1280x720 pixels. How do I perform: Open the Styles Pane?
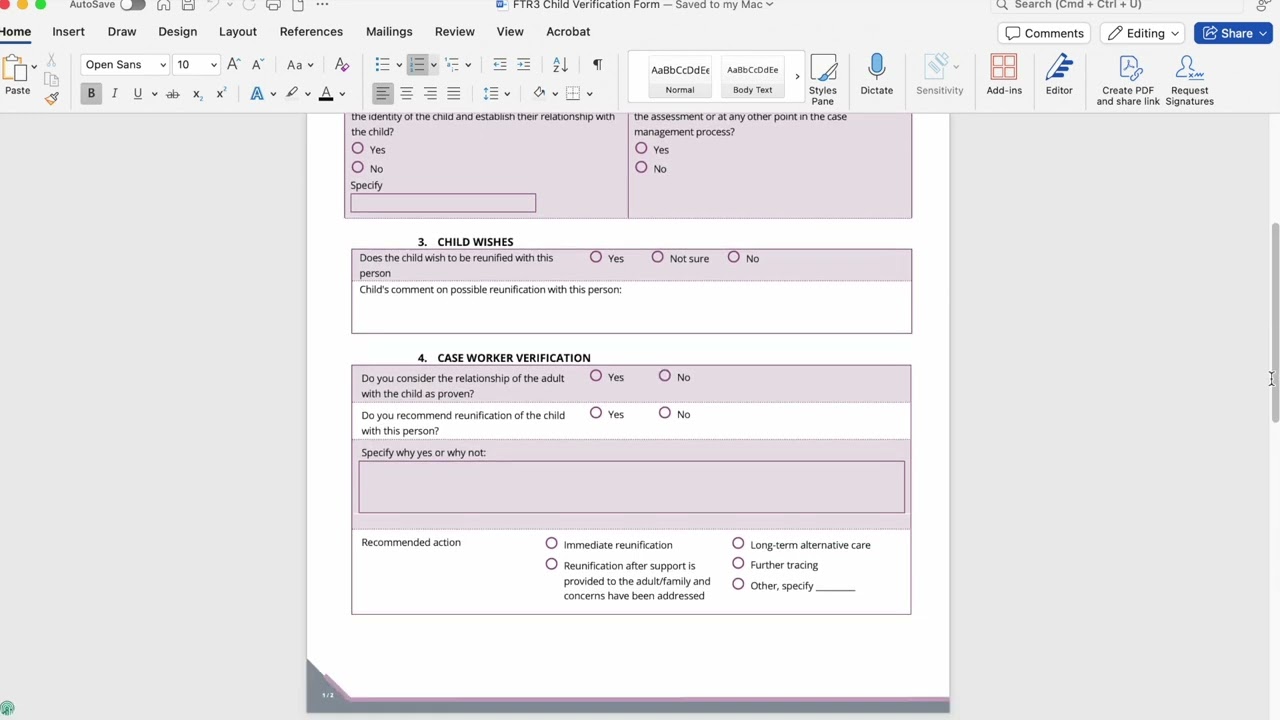(823, 79)
